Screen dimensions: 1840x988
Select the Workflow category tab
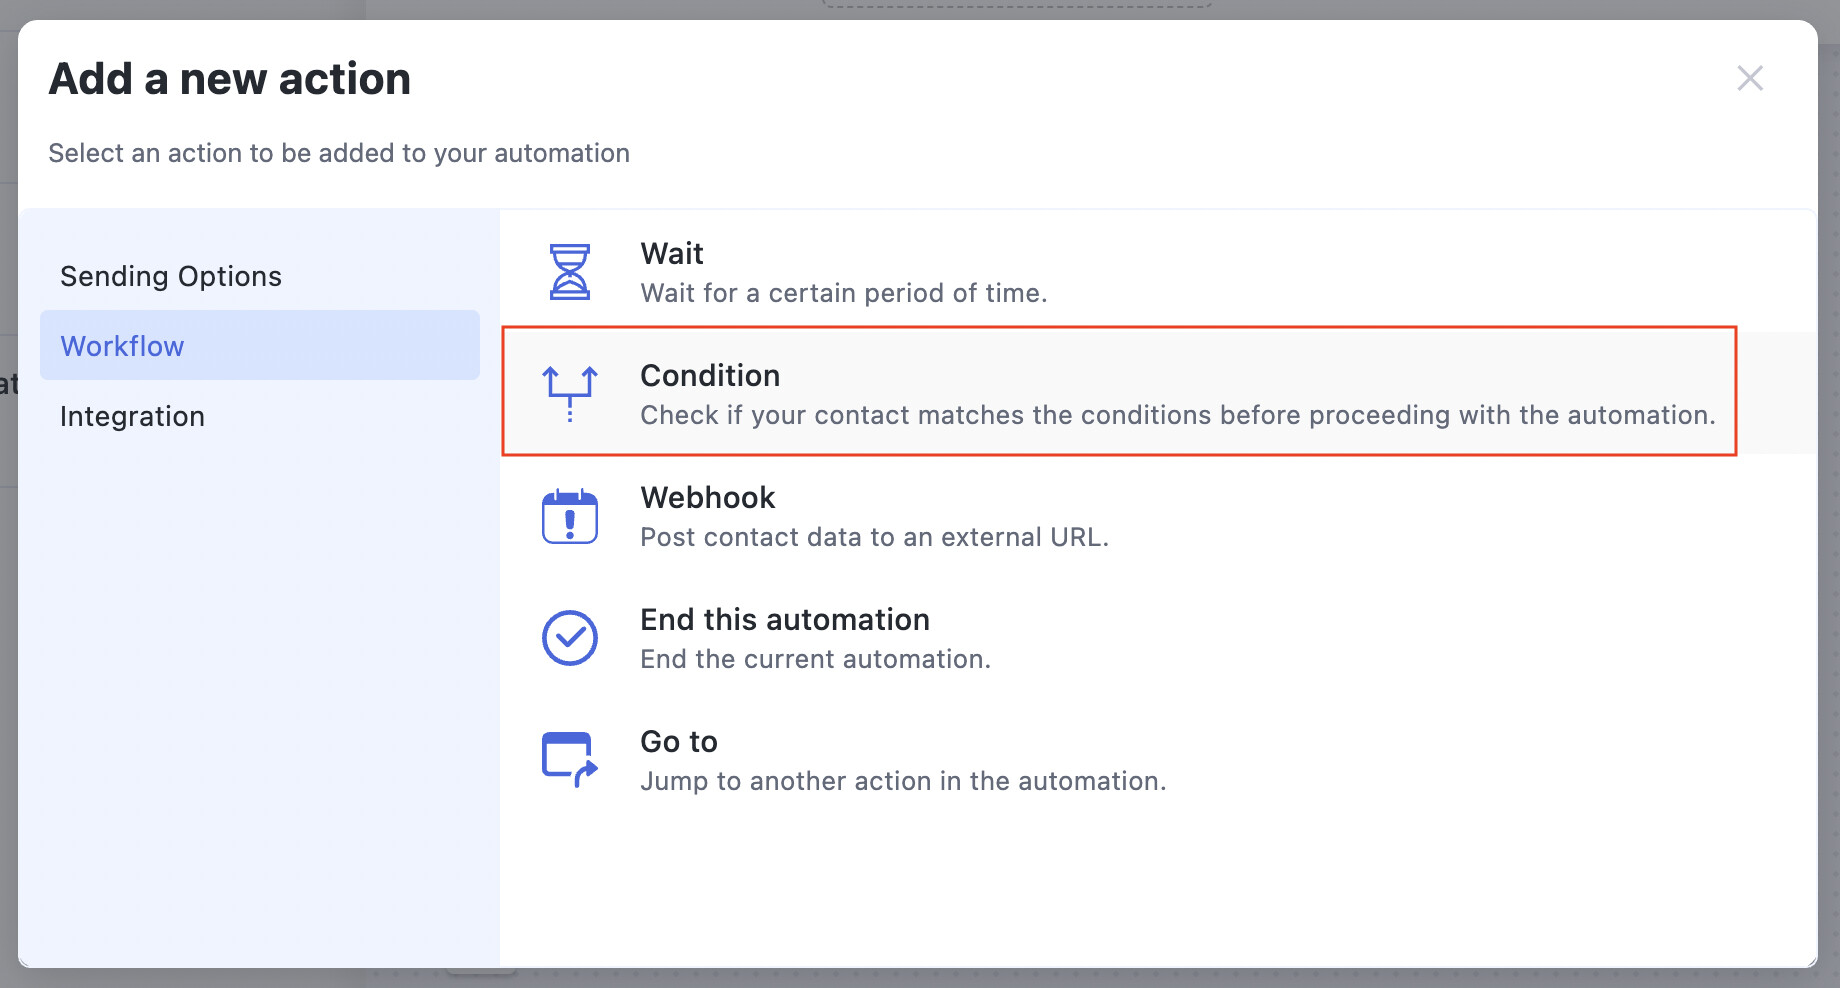tap(260, 345)
